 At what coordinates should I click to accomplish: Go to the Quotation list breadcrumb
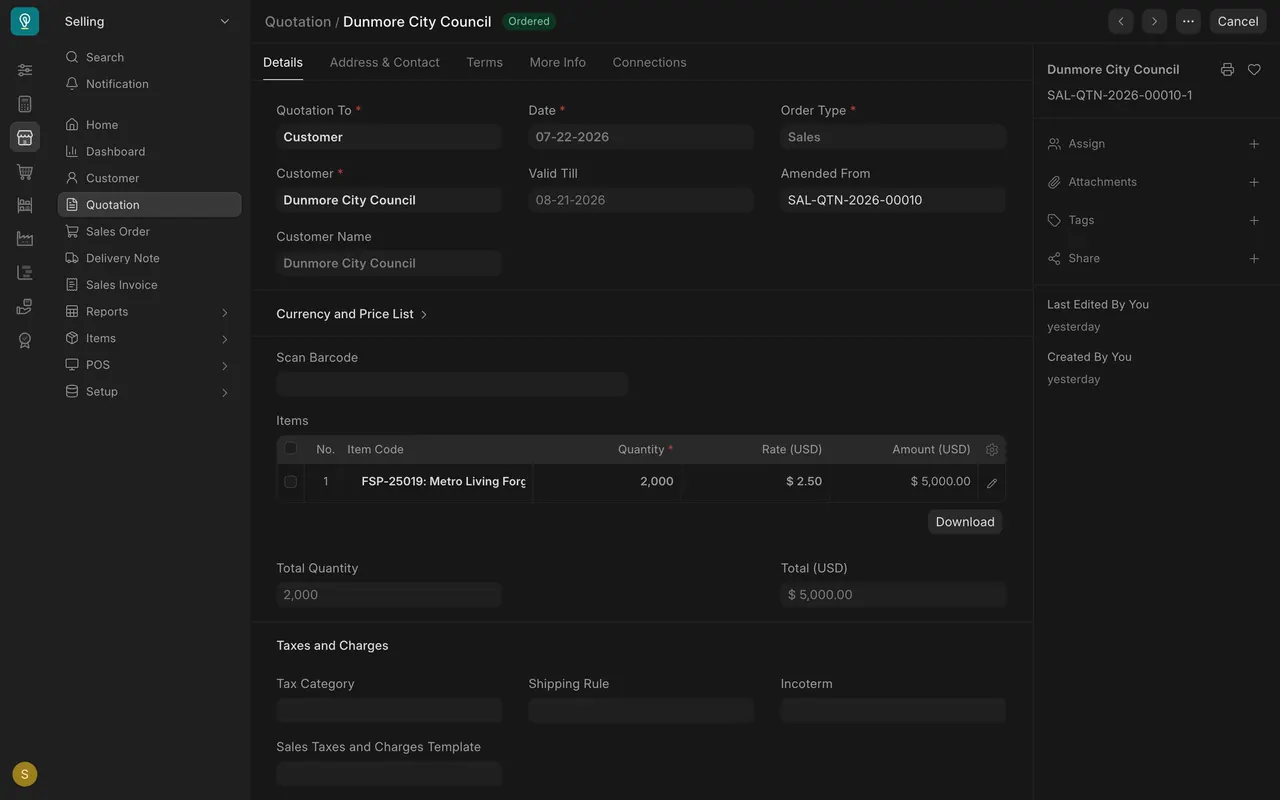[298, 21]
